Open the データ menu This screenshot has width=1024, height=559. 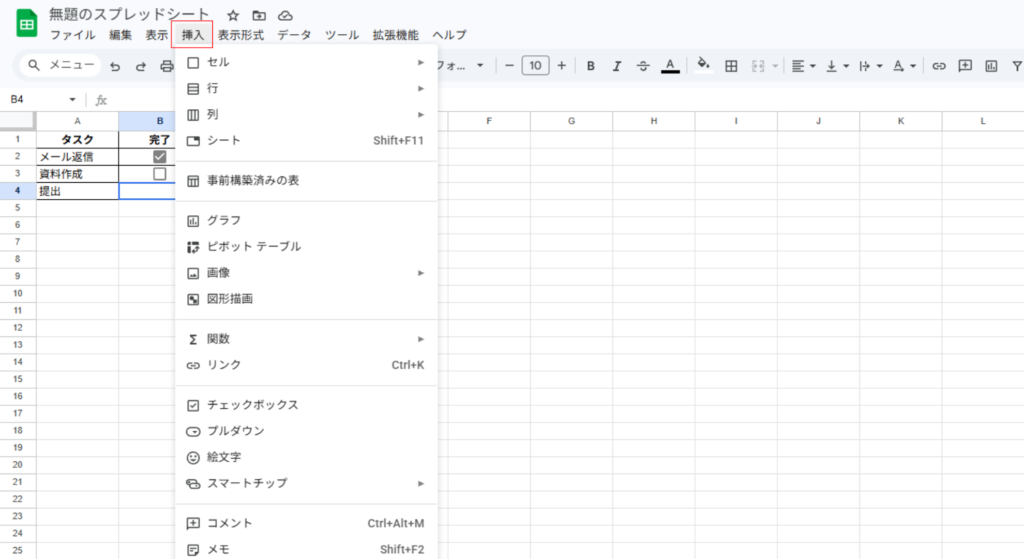pos(295,35)
